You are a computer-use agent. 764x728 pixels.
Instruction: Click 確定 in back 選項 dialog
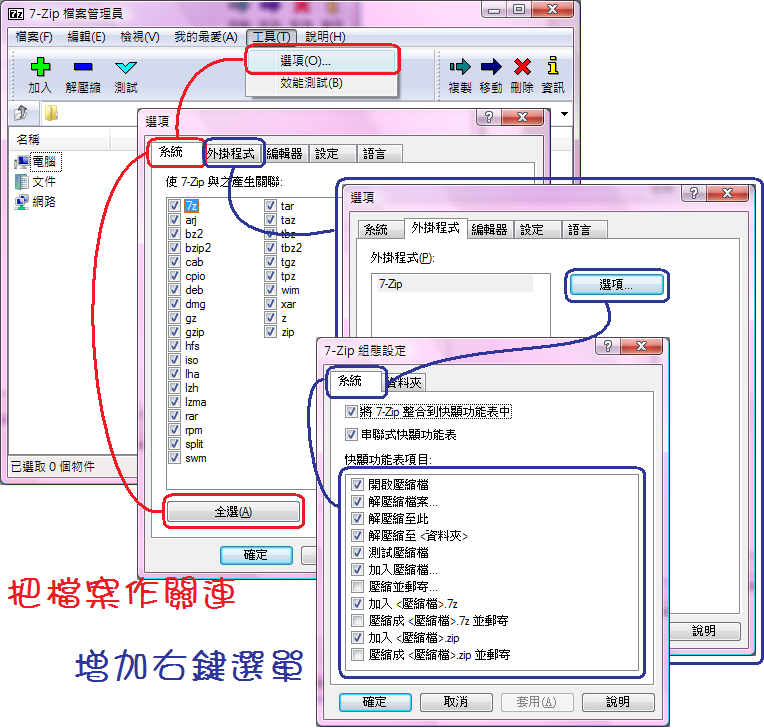256,555
